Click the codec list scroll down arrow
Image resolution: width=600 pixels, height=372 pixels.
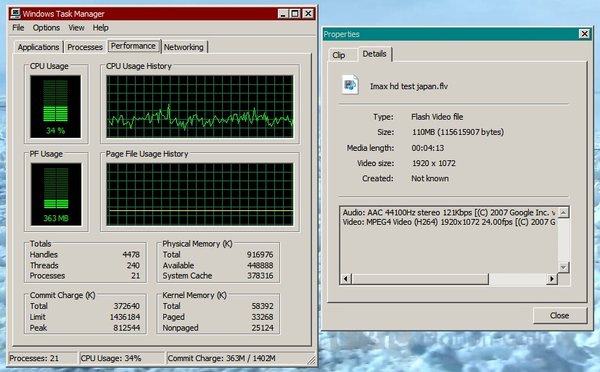click(563, 267)
